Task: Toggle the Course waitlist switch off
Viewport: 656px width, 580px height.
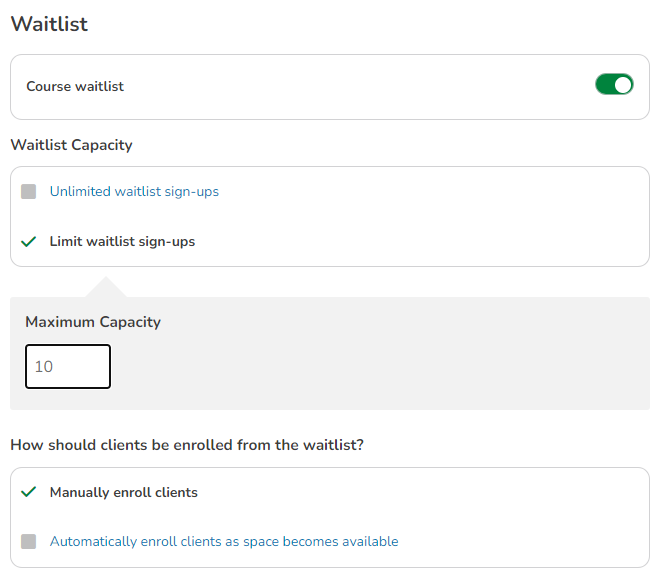Action: (614, 85)
